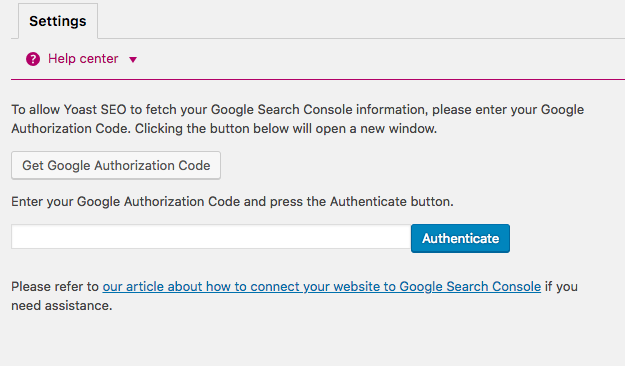
Task: Click the 'need assistance.' text
Action: pos(62,306)
